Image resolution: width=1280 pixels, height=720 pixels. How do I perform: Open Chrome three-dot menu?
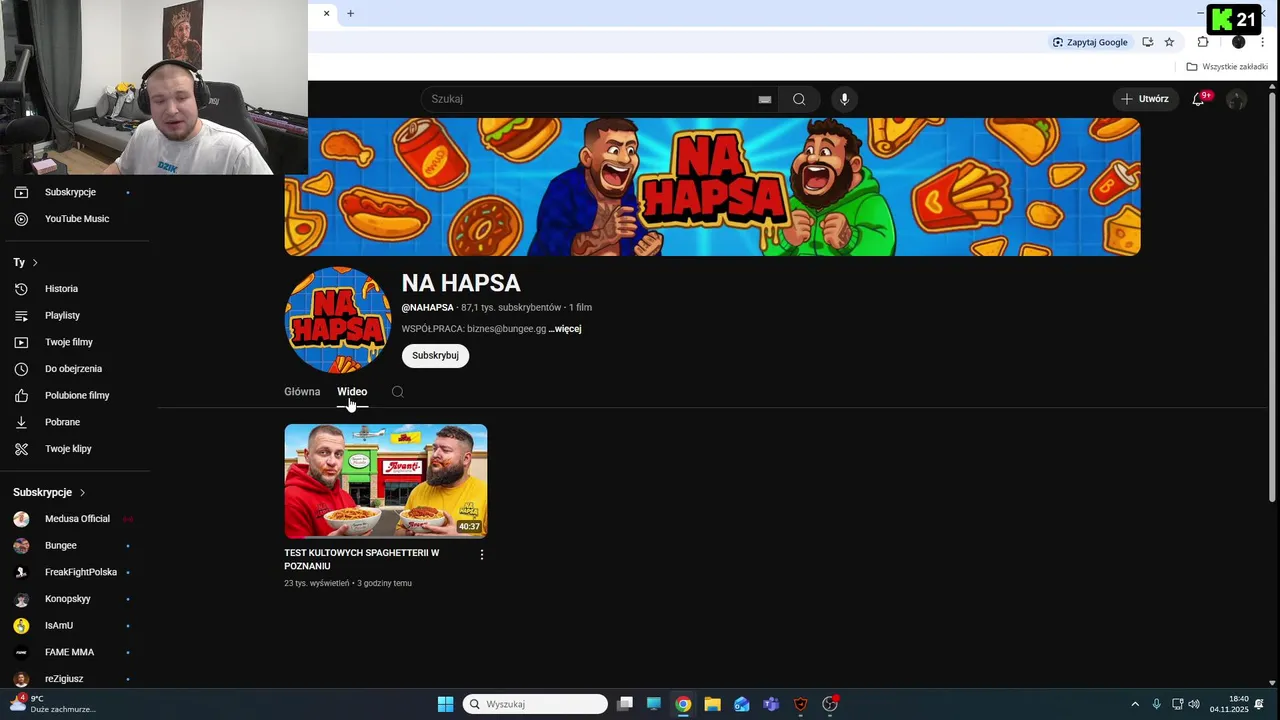[x=1264, y=42]
